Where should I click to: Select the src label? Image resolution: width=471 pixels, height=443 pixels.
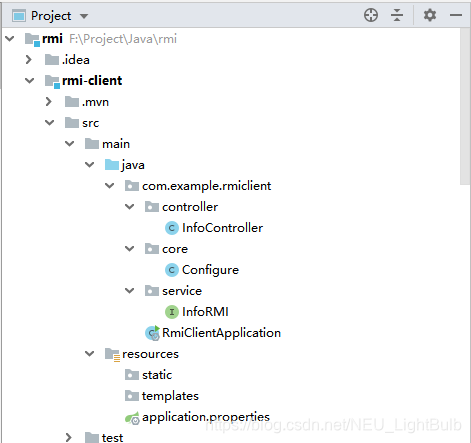91,123
